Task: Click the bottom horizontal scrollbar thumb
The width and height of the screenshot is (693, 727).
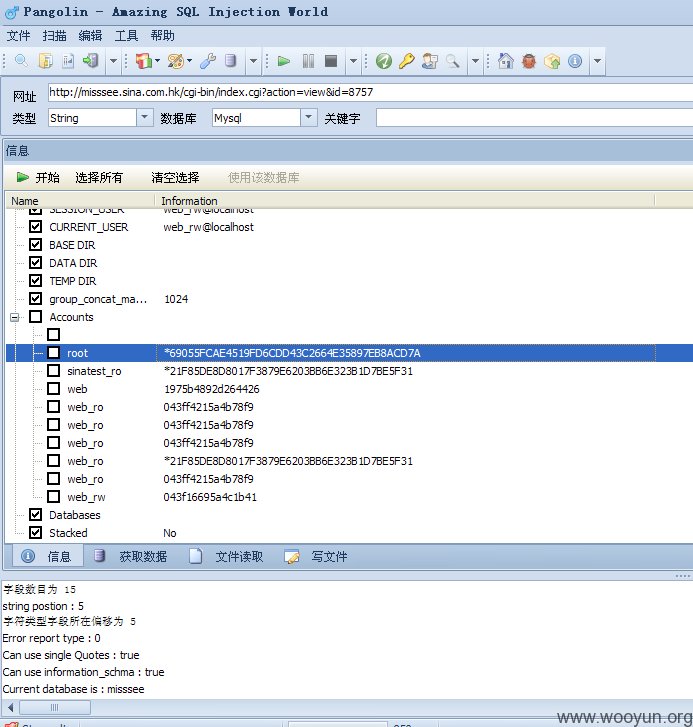Action: click(55, 708)
